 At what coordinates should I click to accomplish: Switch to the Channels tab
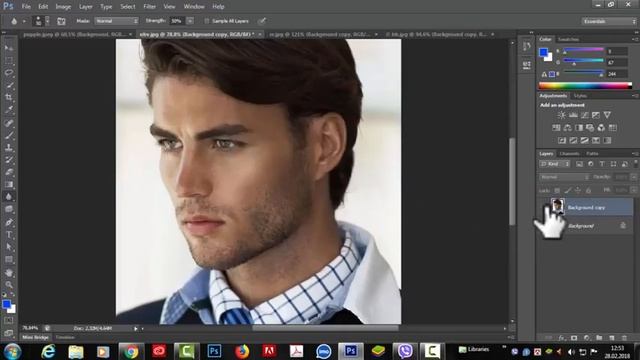point(569,153)
